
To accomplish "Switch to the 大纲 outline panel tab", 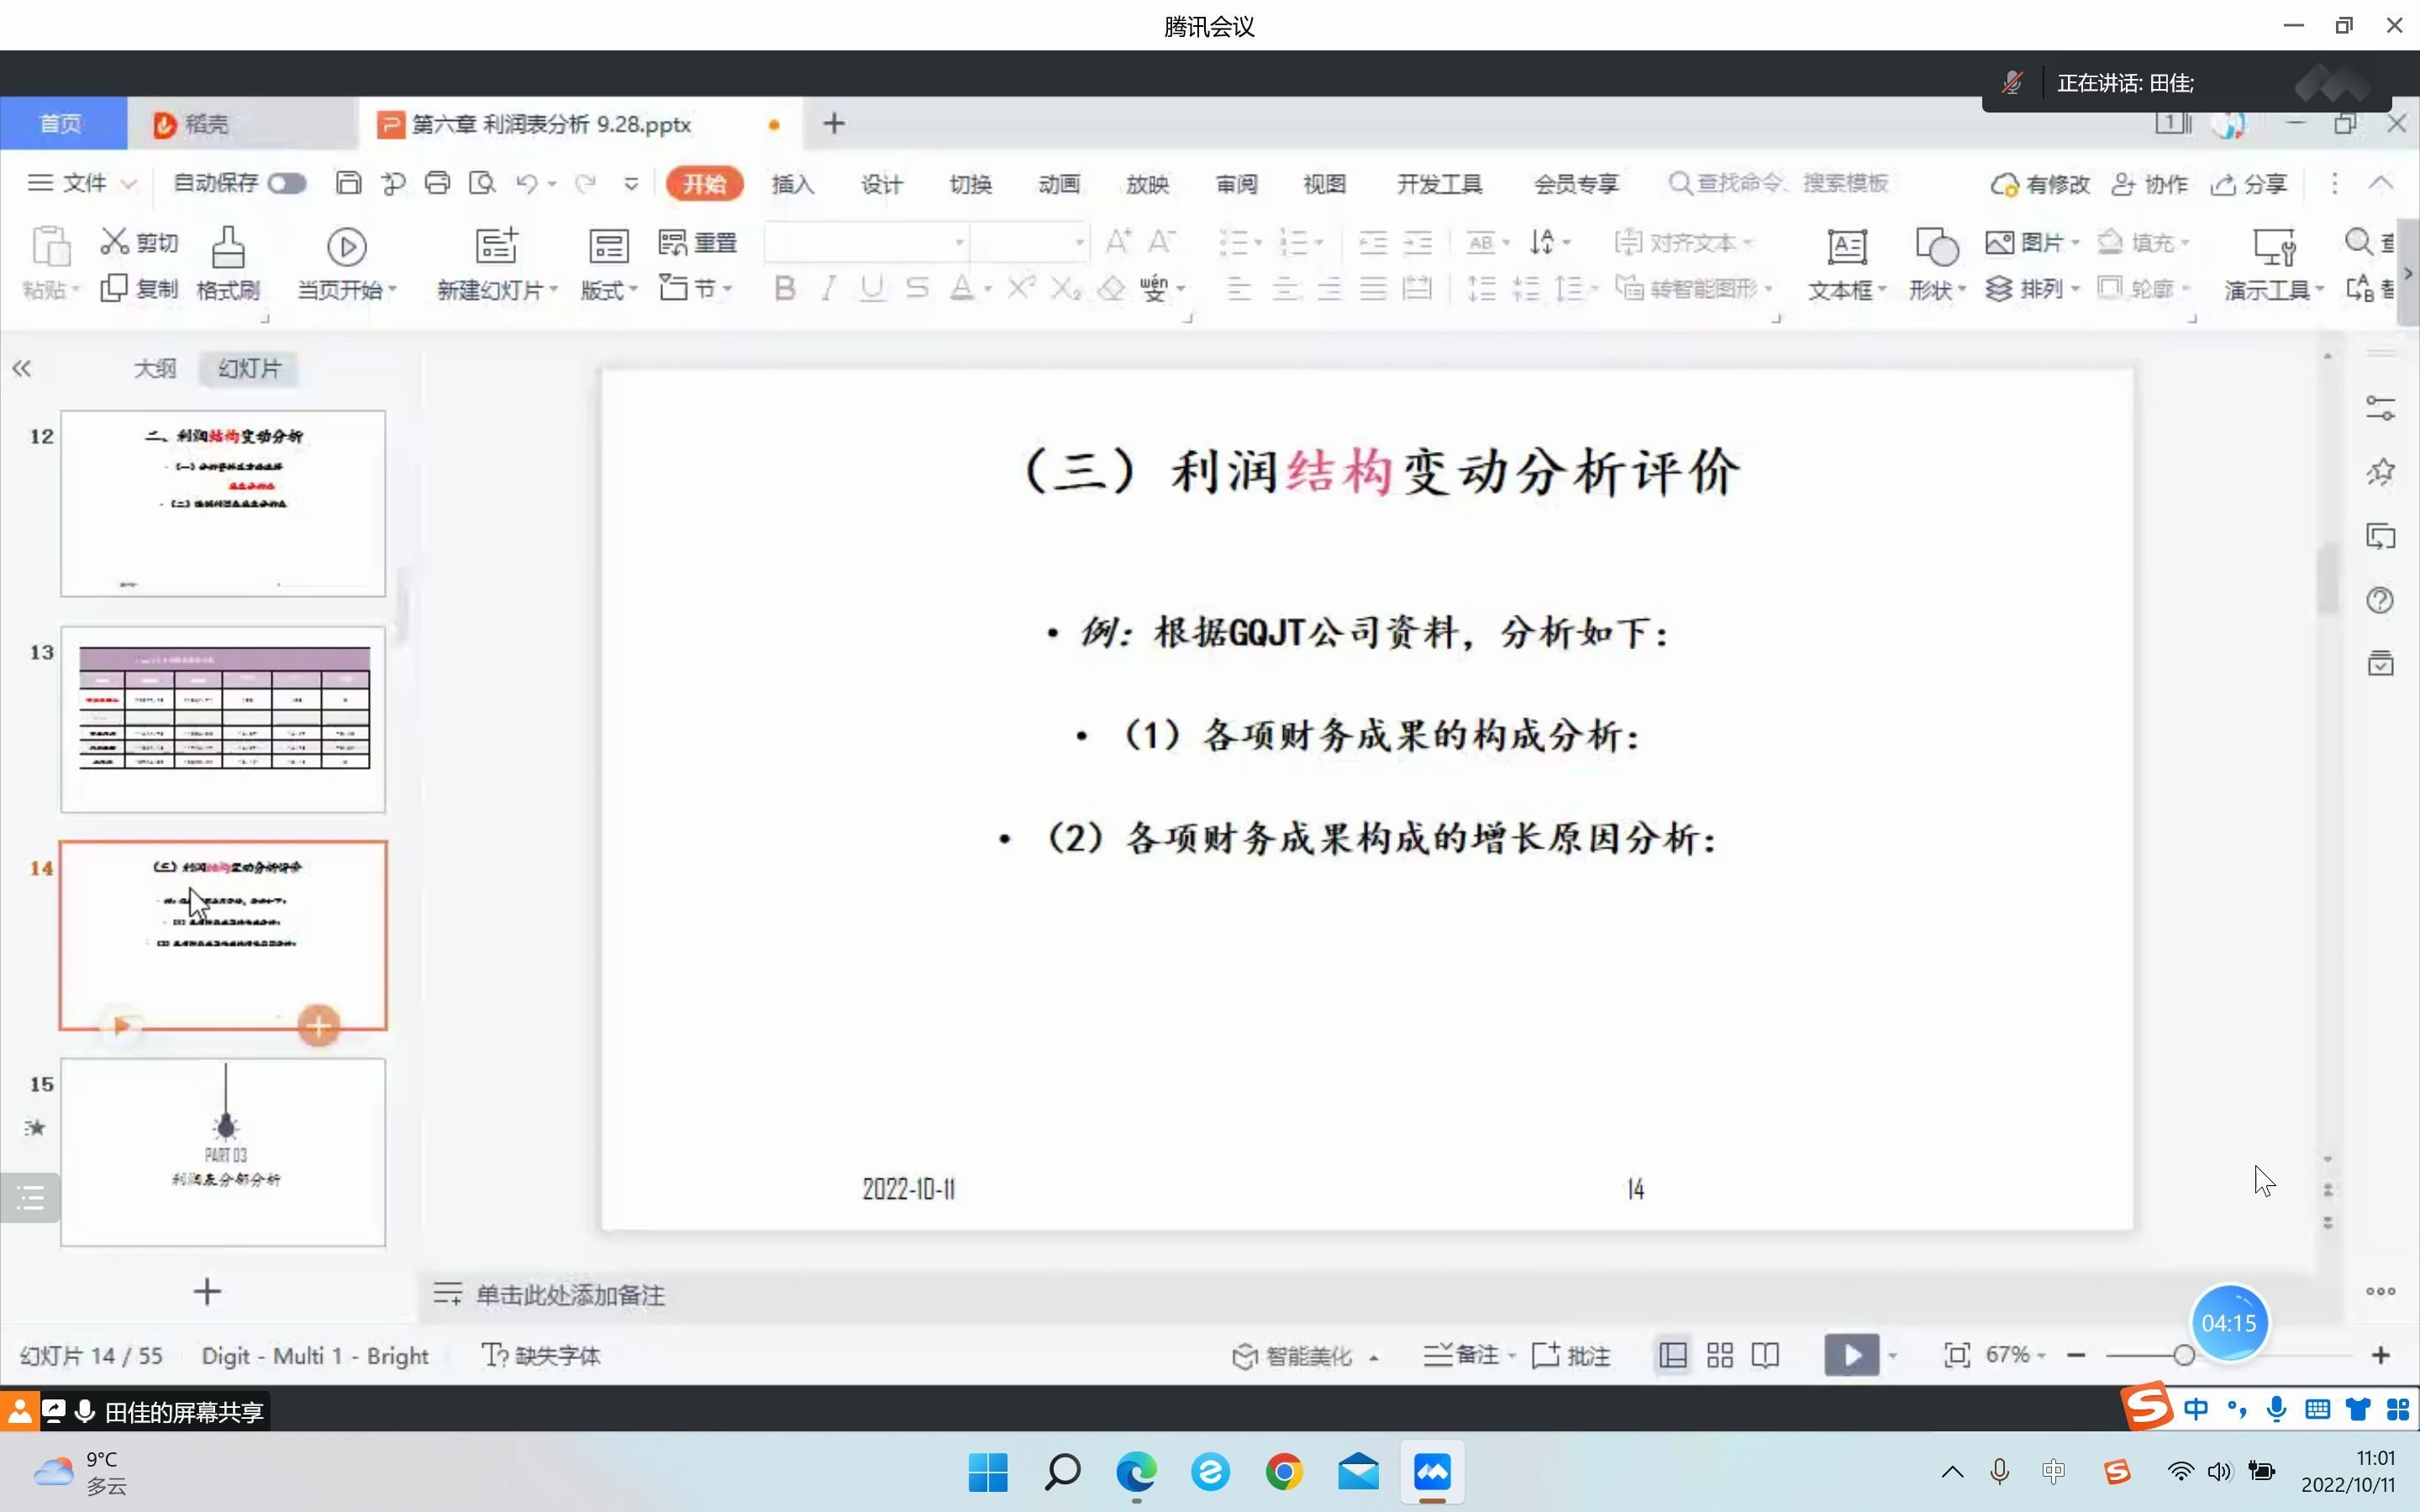I will pyautogui.click(x=155, y=368).
